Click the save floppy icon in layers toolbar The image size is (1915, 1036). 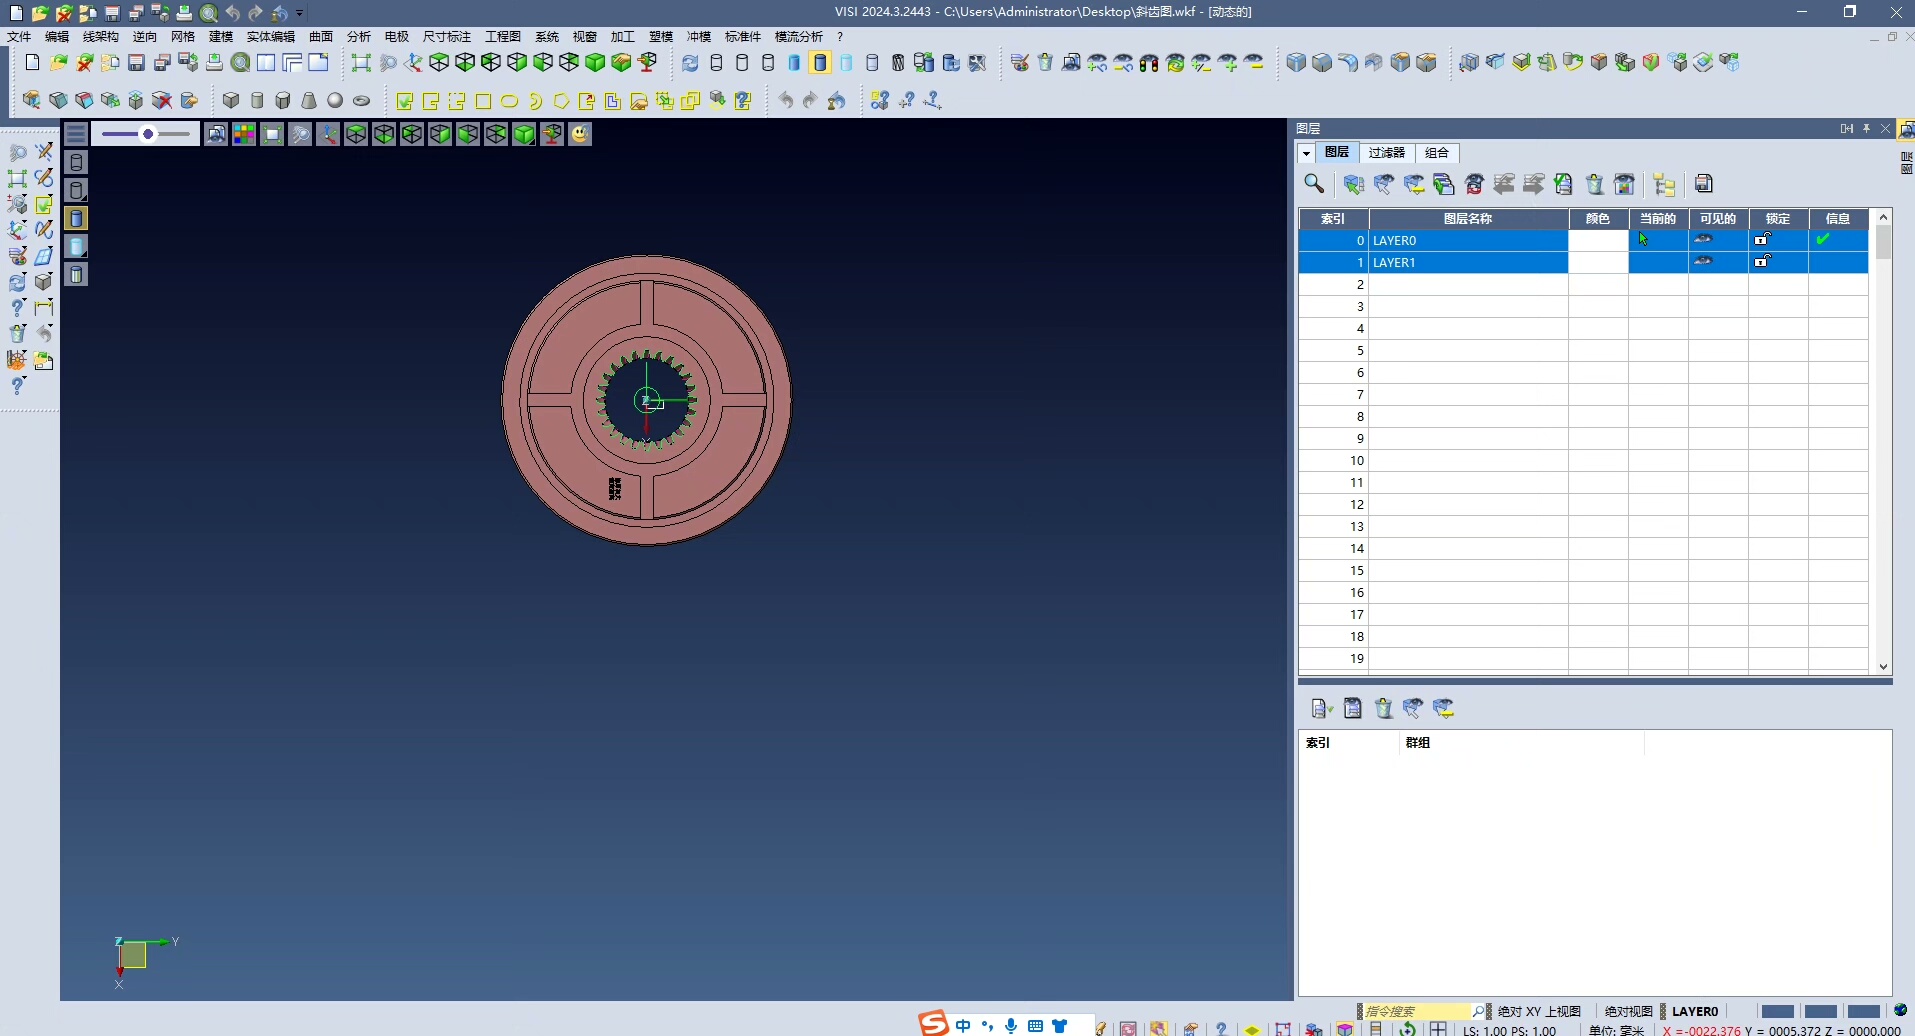click(1704, 184)
